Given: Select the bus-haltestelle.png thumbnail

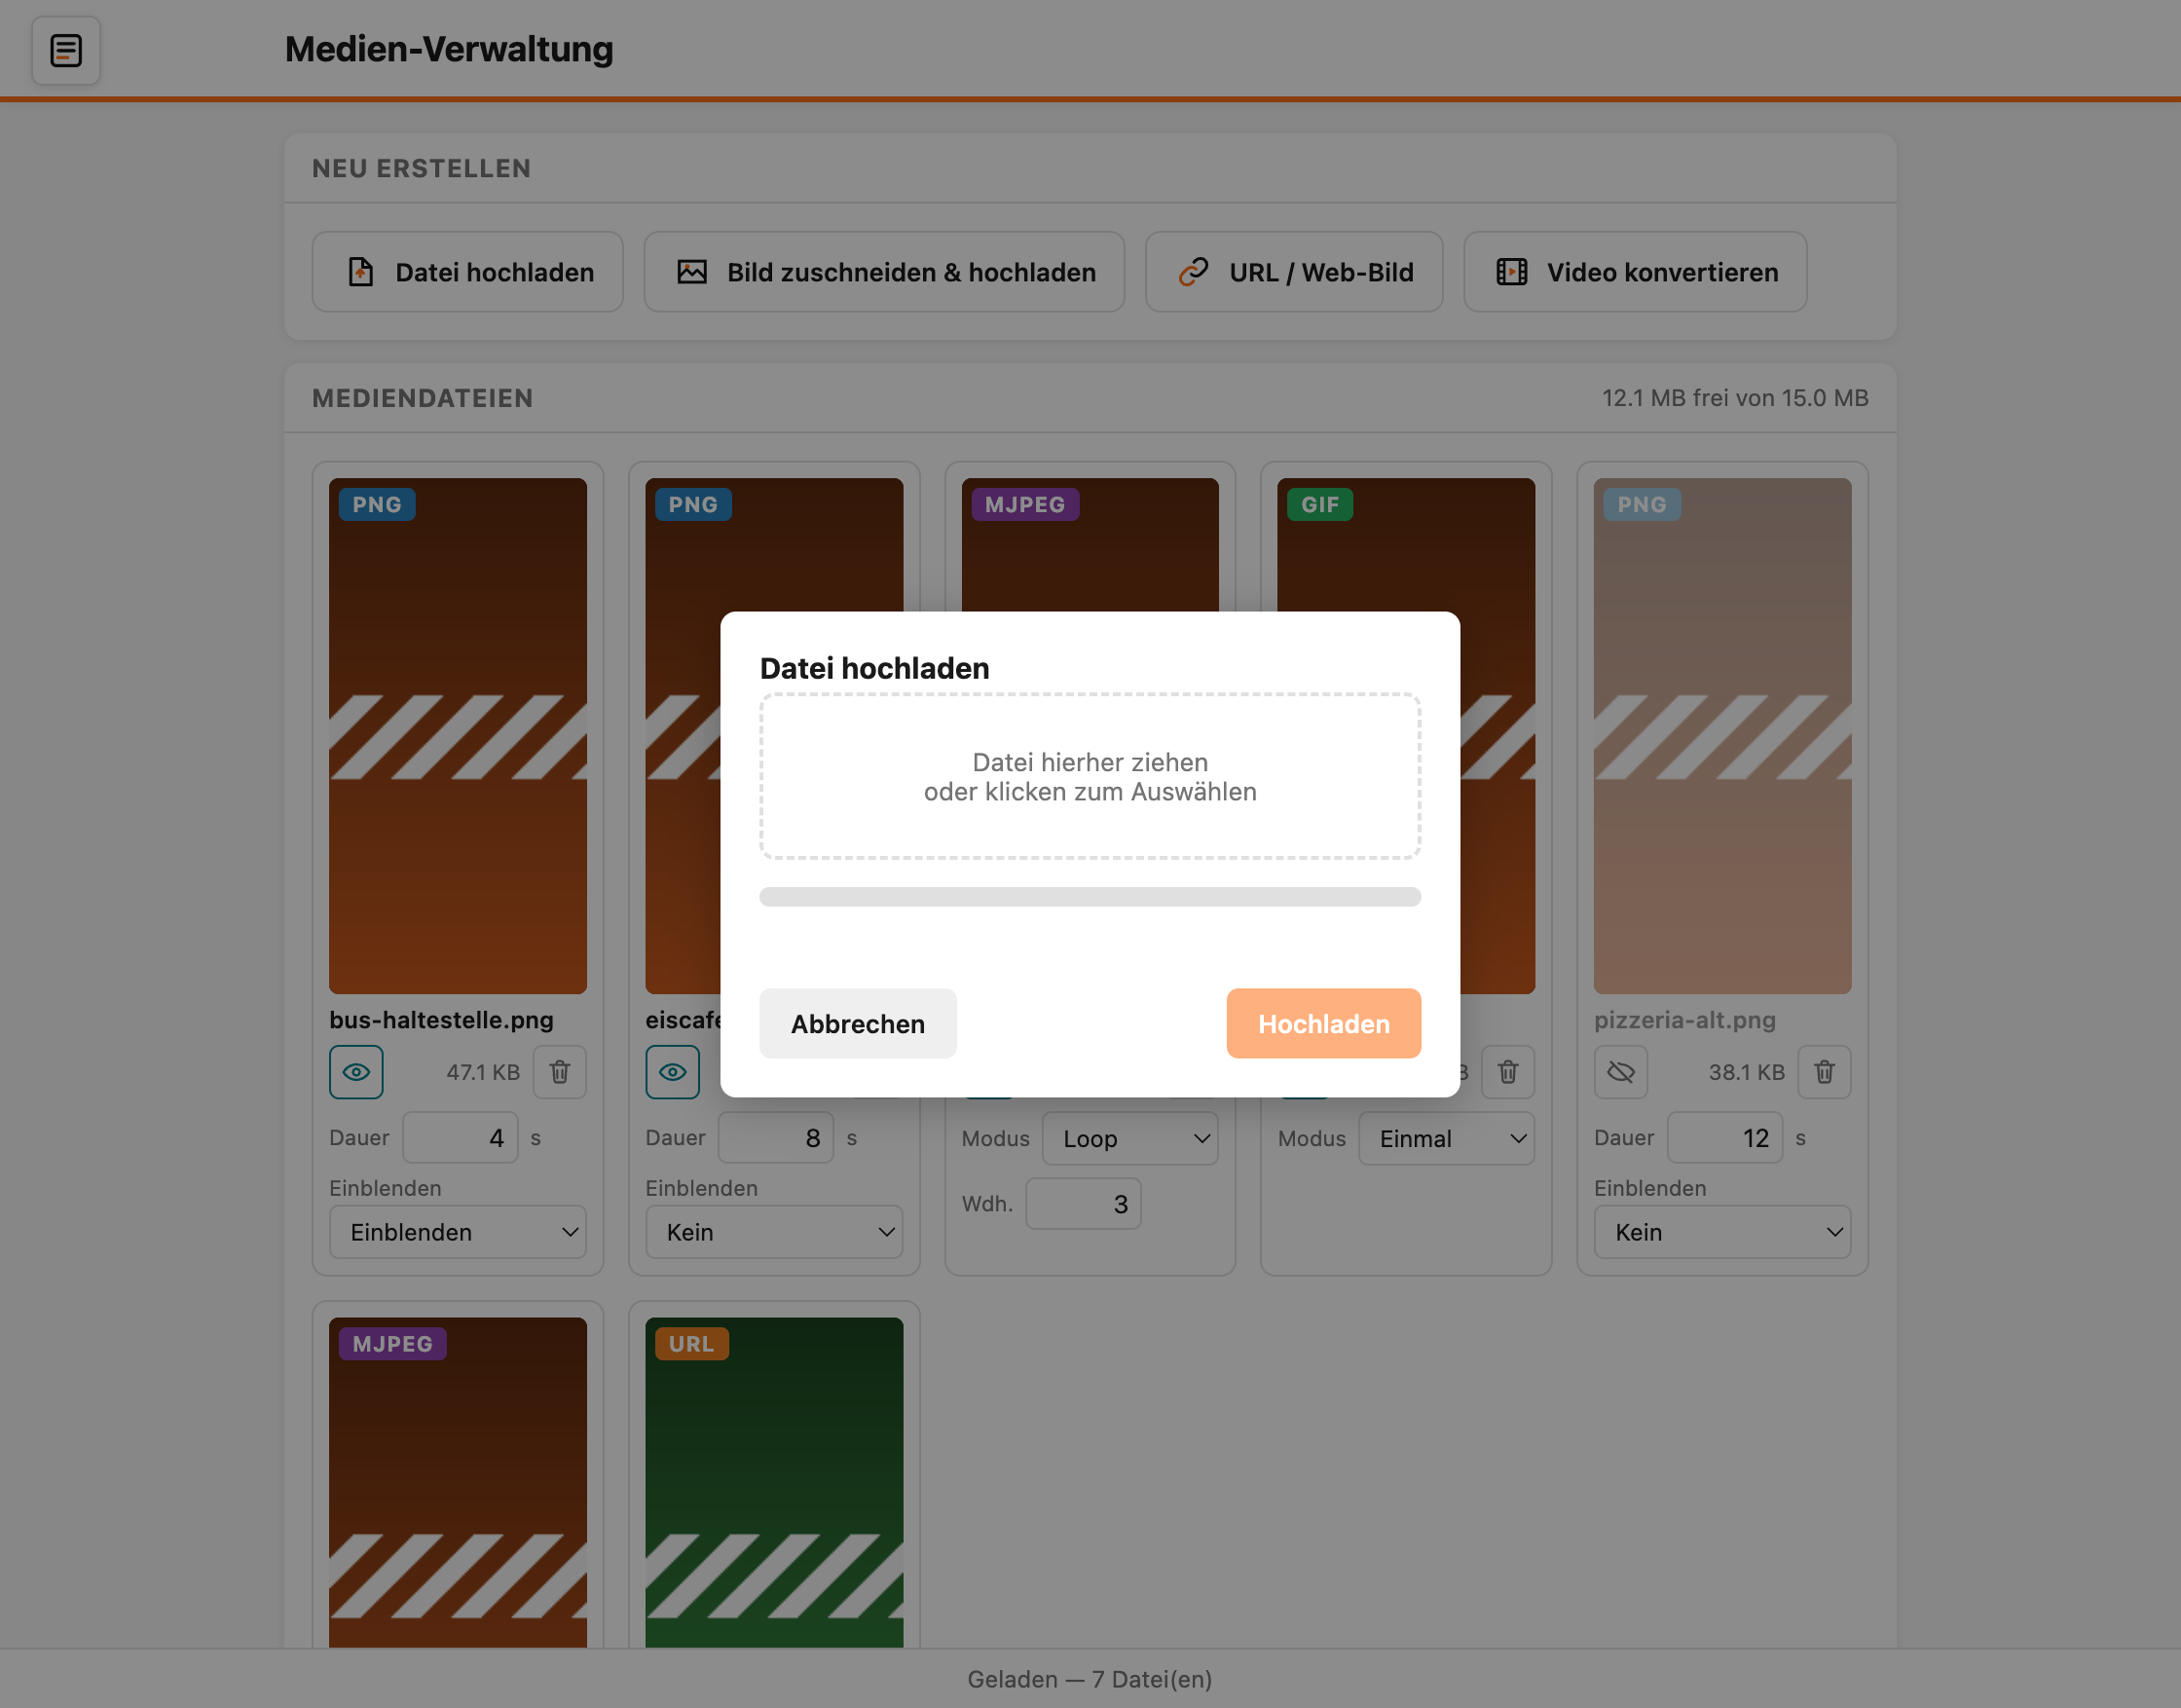Looking at the screenshot, I should [458, 736].
